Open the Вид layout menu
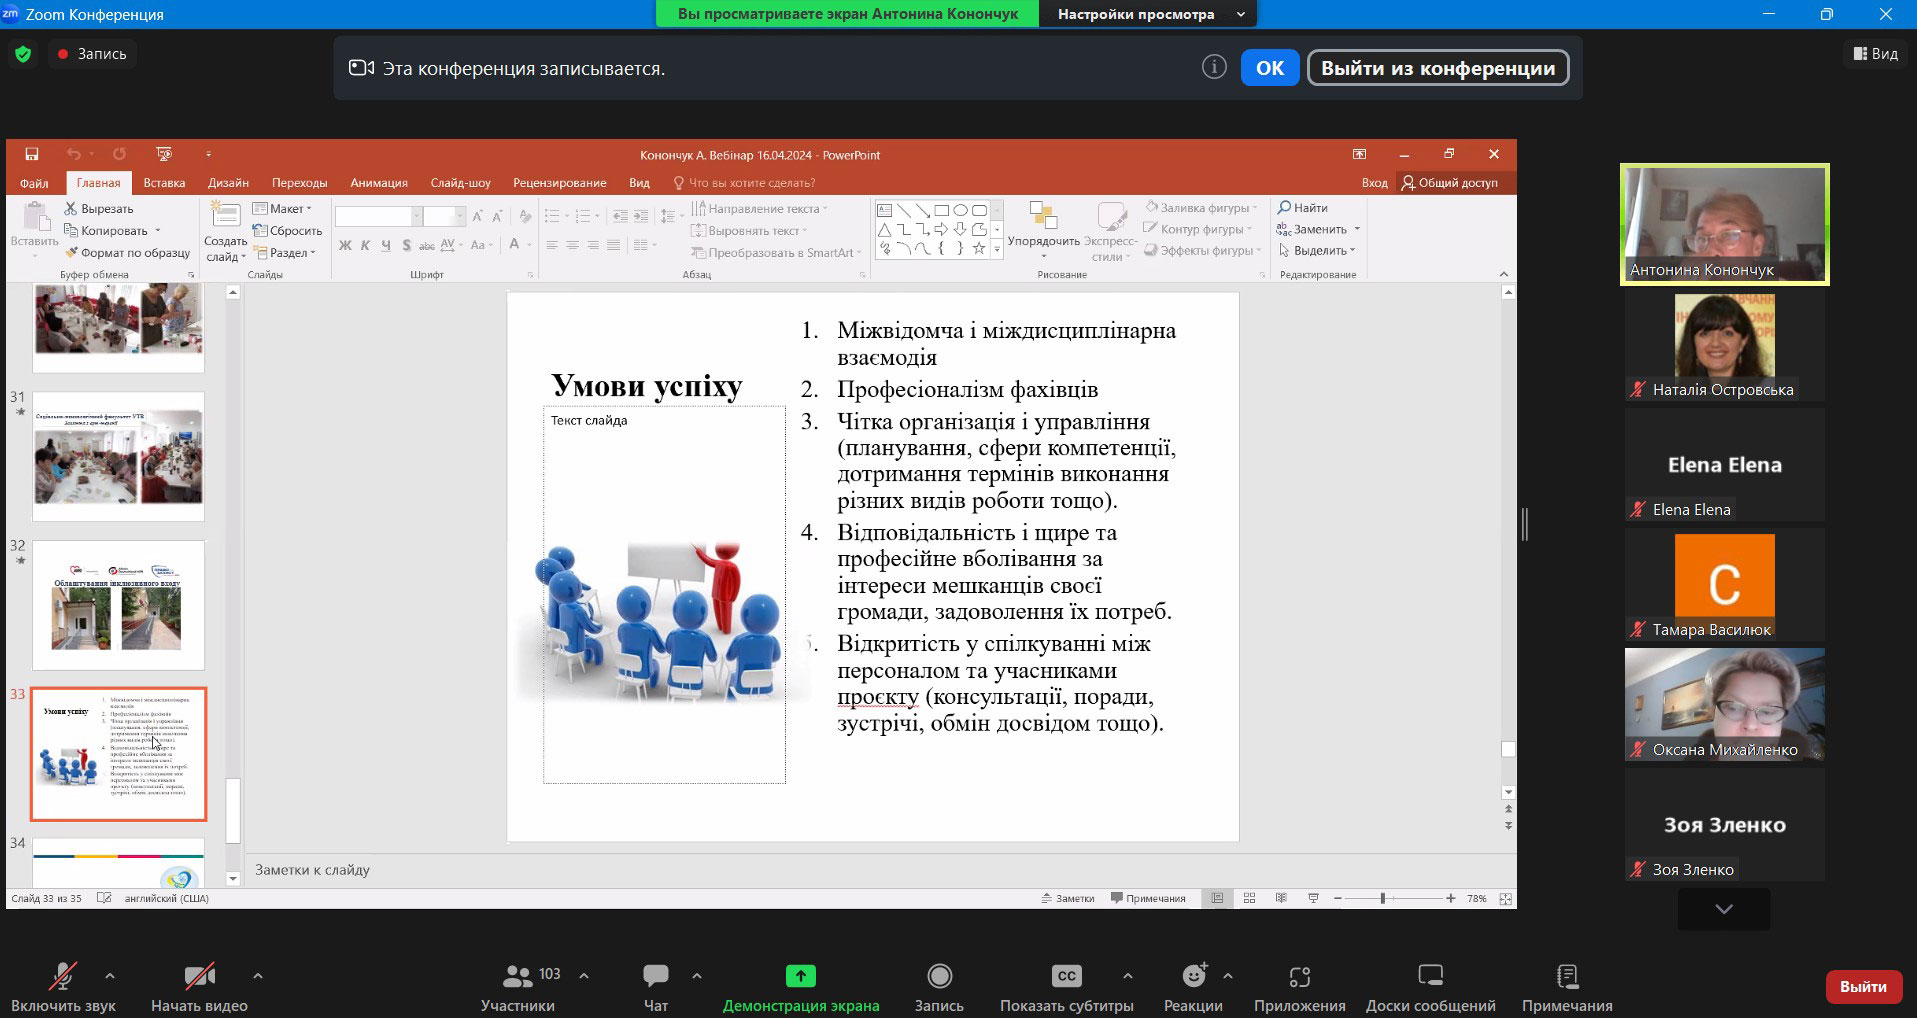The height and width of the screenshot is (1018, 1917). (x=1875, y=54)
